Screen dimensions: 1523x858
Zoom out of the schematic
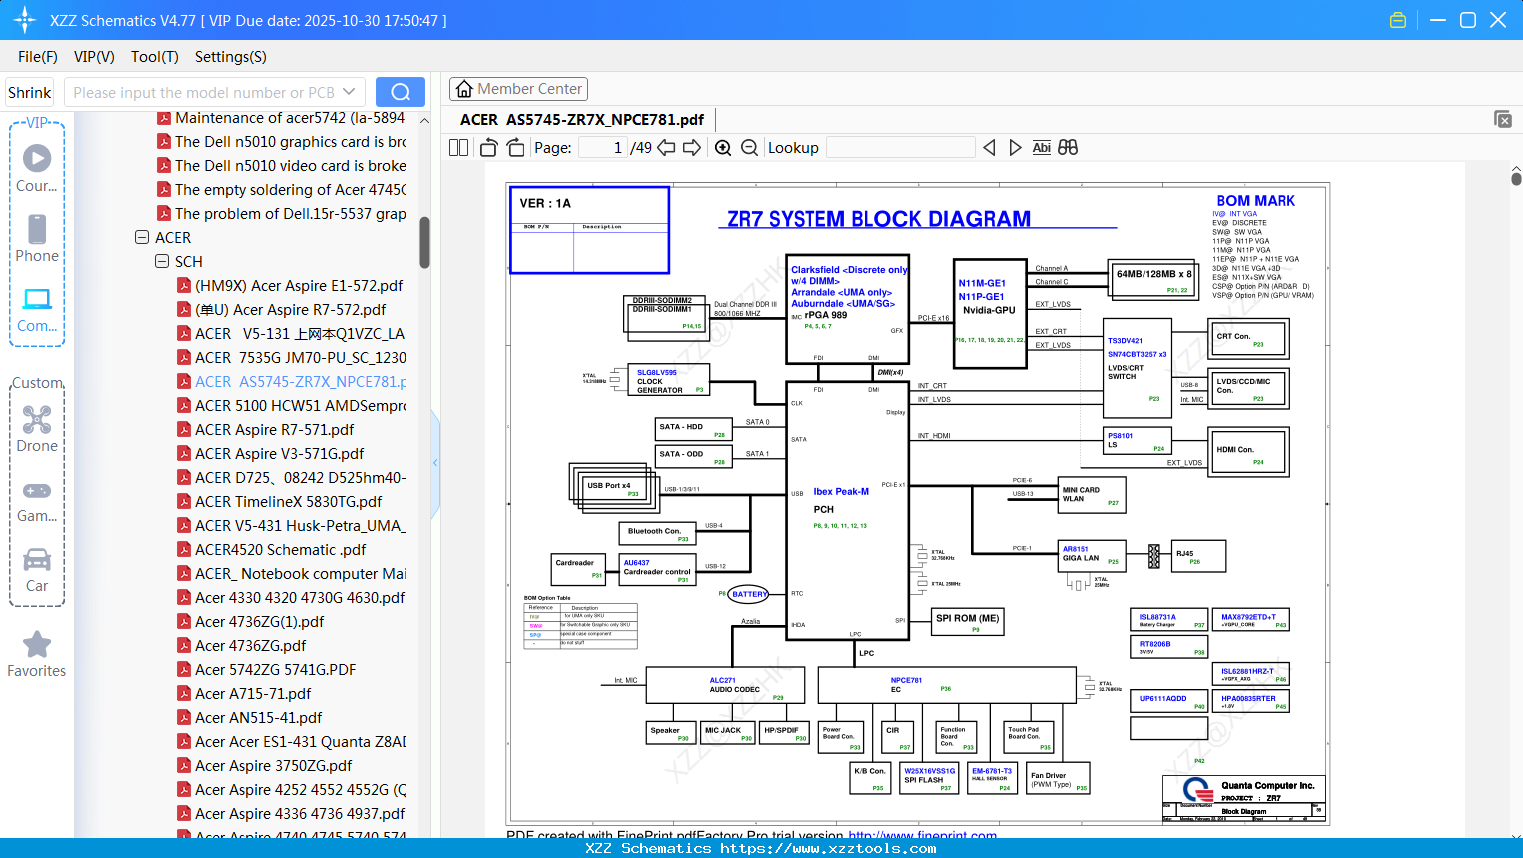pos(749,148)
